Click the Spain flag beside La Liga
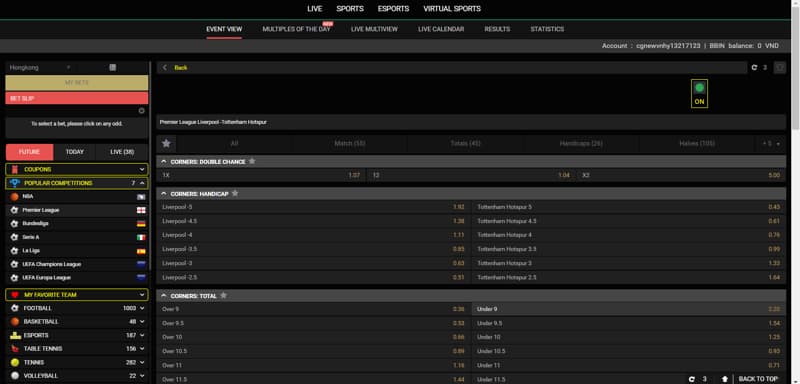Image resolution: width=800 pixels, height=384 pixels. [141, 251]
